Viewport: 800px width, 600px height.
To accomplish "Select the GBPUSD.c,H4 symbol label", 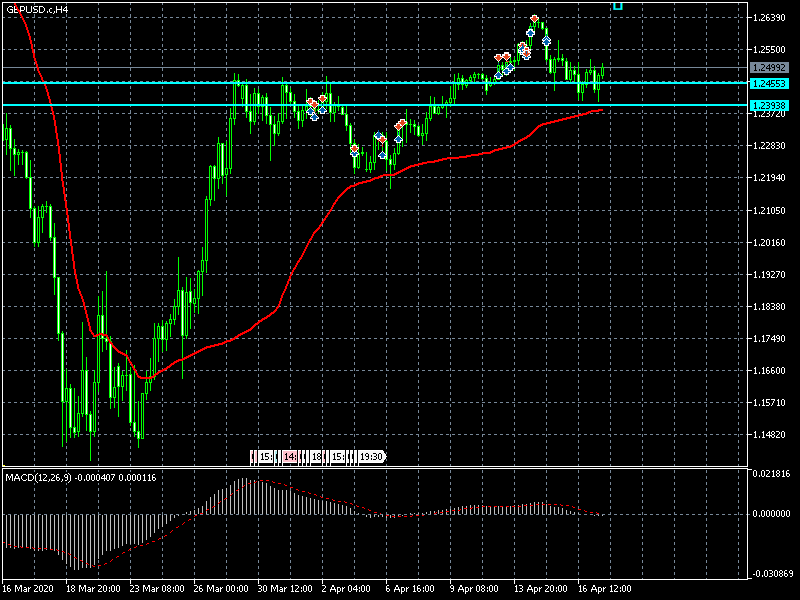I will click(x=38, y=9).
